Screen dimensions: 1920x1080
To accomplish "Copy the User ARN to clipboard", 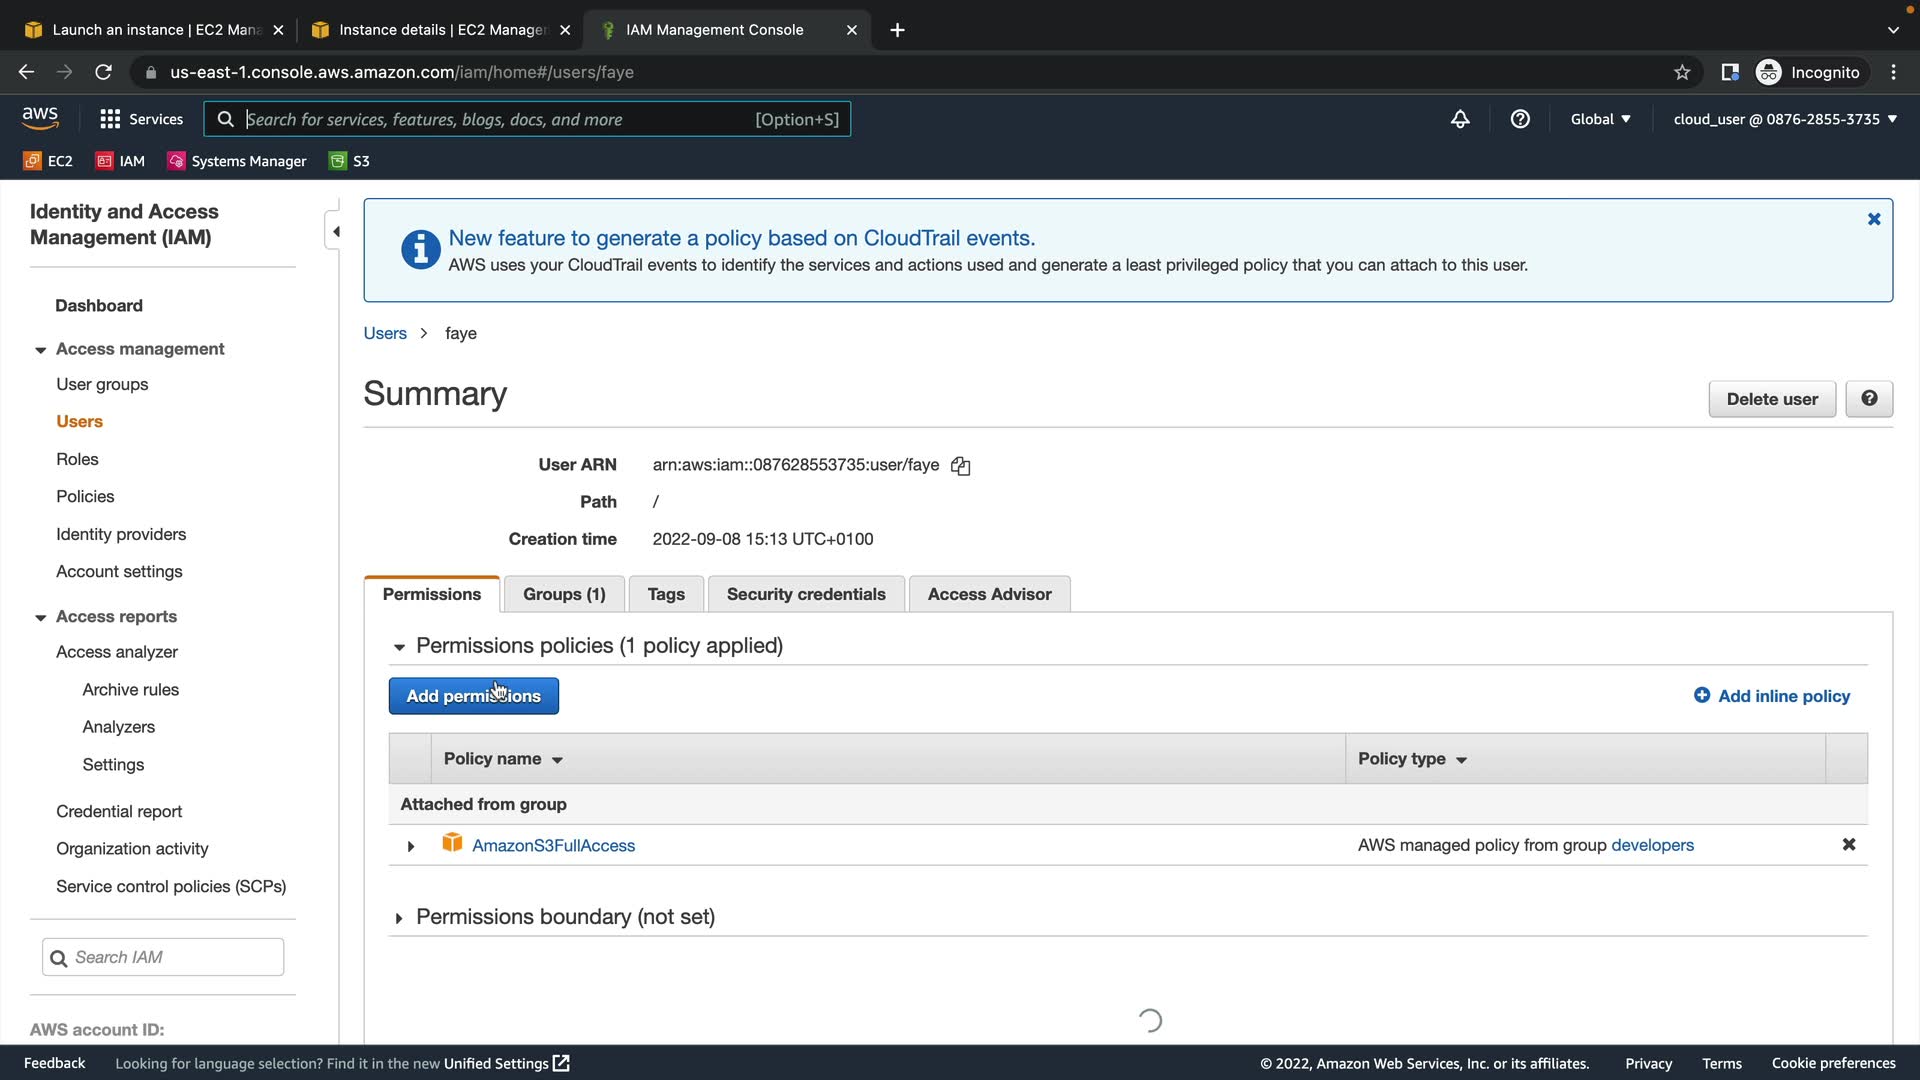I will pos(960,466).
